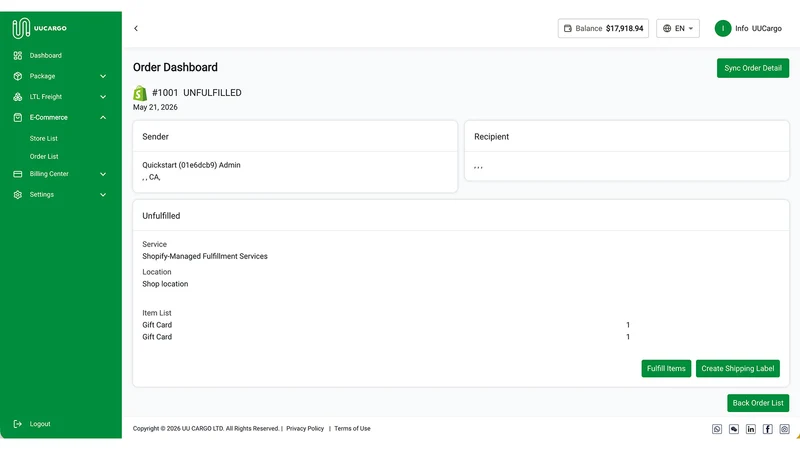Expand the LTL Freight menu chevron
This screenshot has height=450, width=800.
tap(103, 96)
